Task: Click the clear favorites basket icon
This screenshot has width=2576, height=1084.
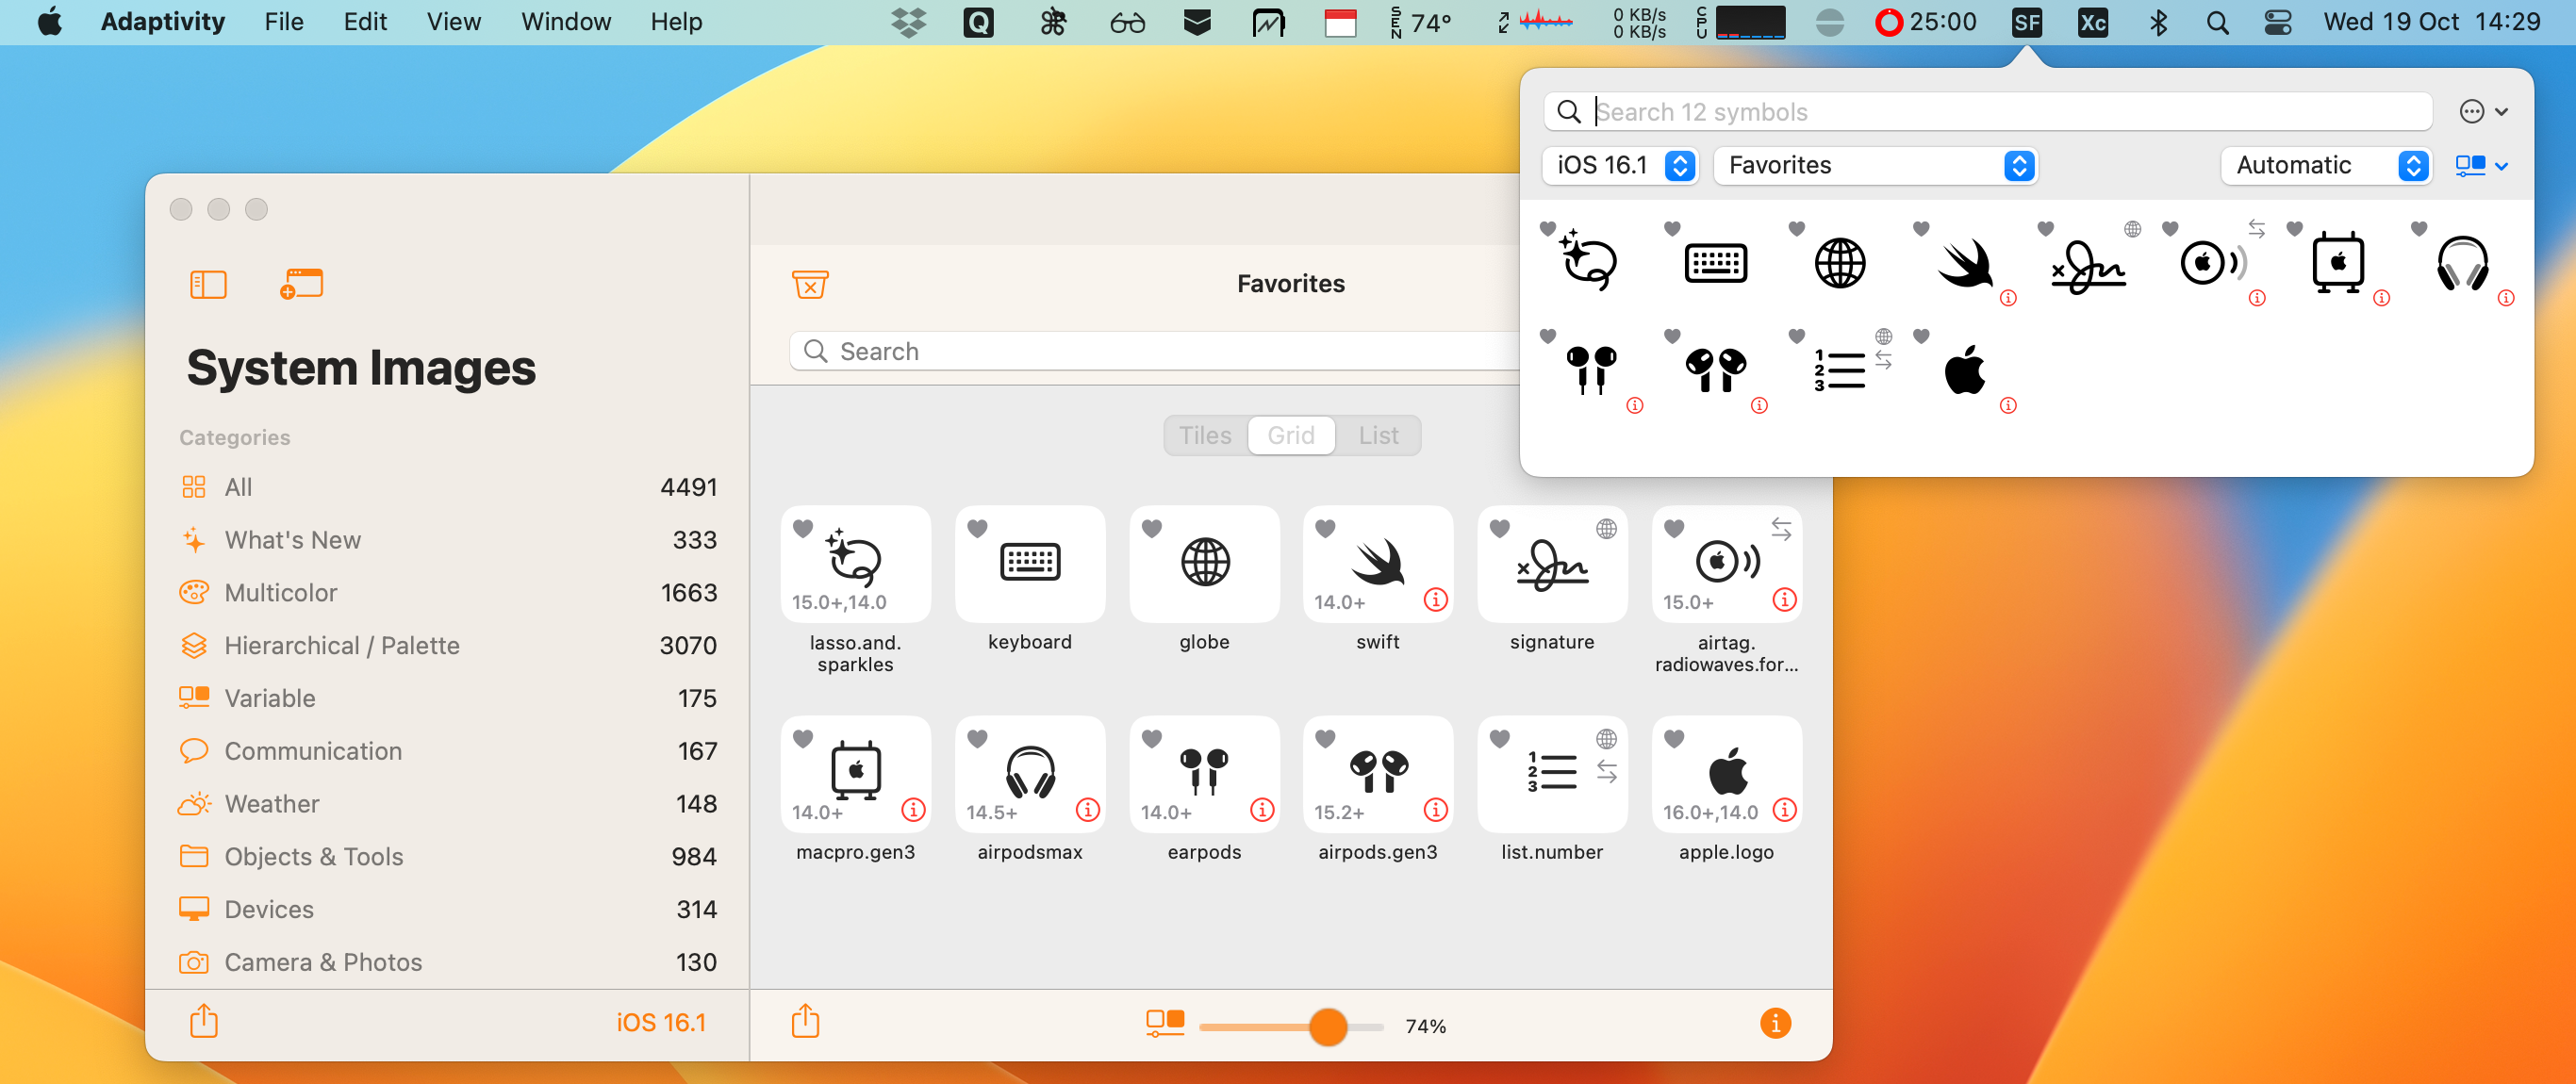Action: pyautogui.click(x=809, y=285)
